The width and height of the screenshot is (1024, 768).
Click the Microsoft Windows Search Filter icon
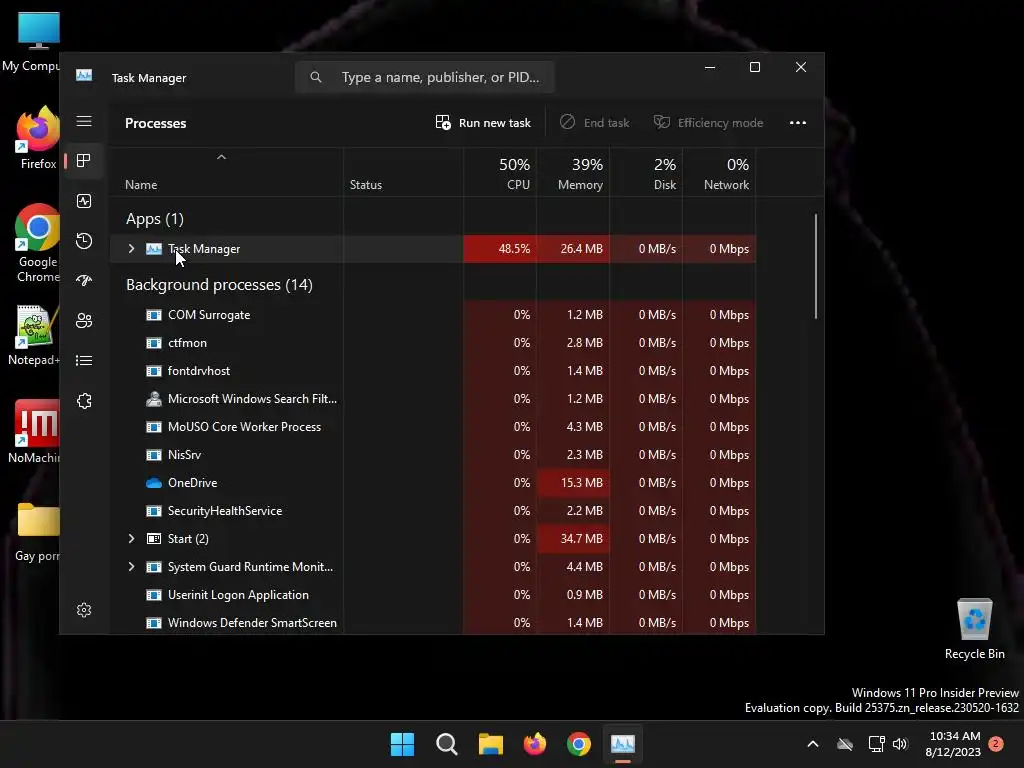153,399
